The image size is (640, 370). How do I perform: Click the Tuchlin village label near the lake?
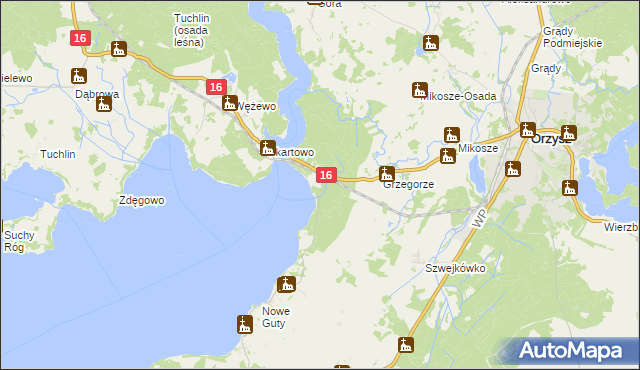tap(58, 154)
